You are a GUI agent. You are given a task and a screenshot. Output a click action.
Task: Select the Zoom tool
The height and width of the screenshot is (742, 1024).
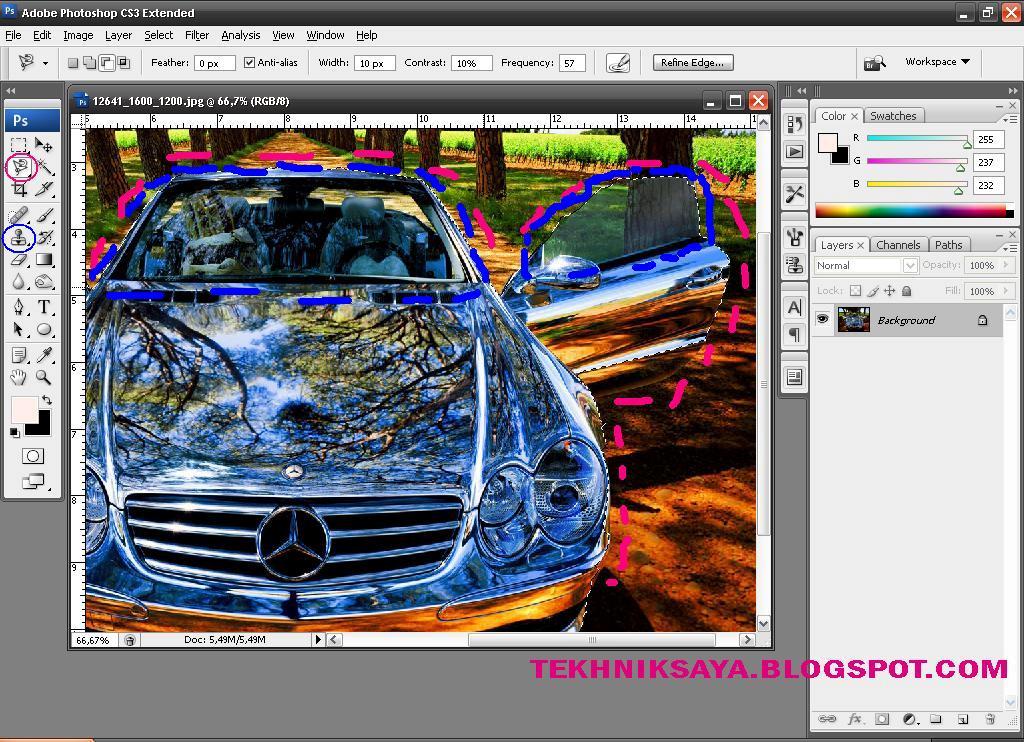pyautogui.click(x=44, y=378)
